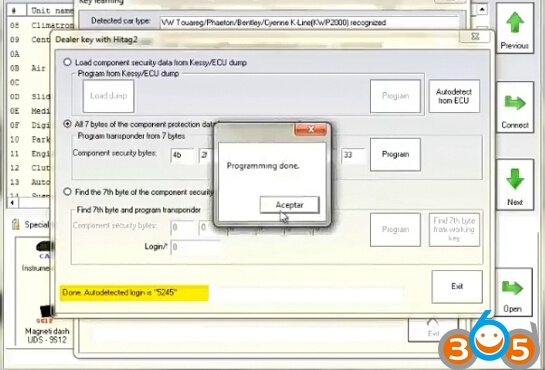Click Find 7th byte from working key
Viewport: 545px width, 370px height.
coord(454,230)
